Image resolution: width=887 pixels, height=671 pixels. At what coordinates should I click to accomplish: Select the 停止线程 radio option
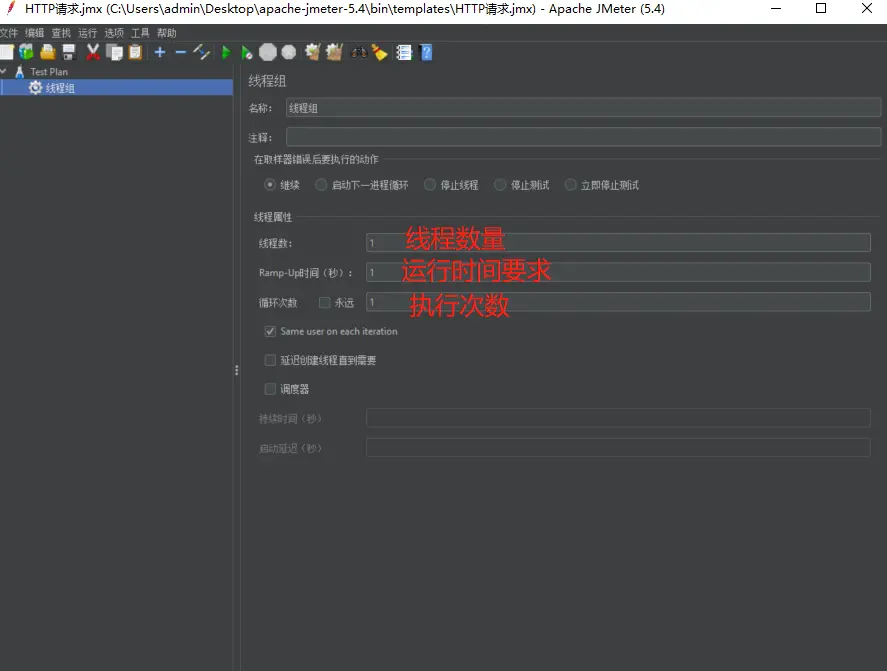pos(430,185)
